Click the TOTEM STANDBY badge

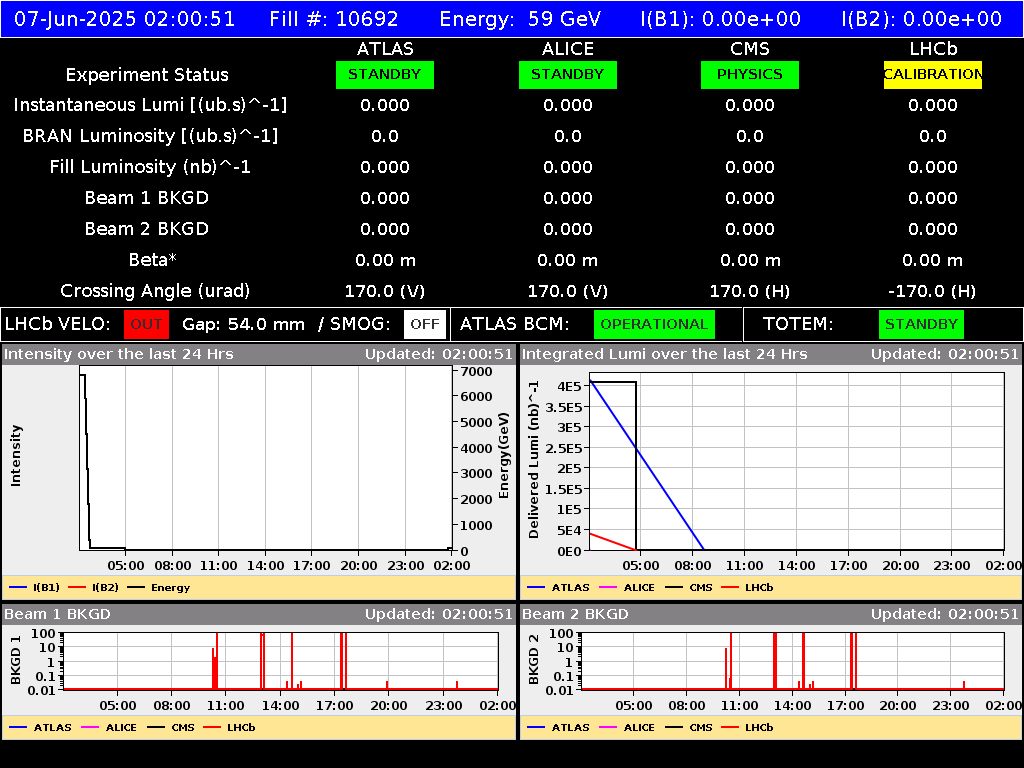[x=921, y=325]
